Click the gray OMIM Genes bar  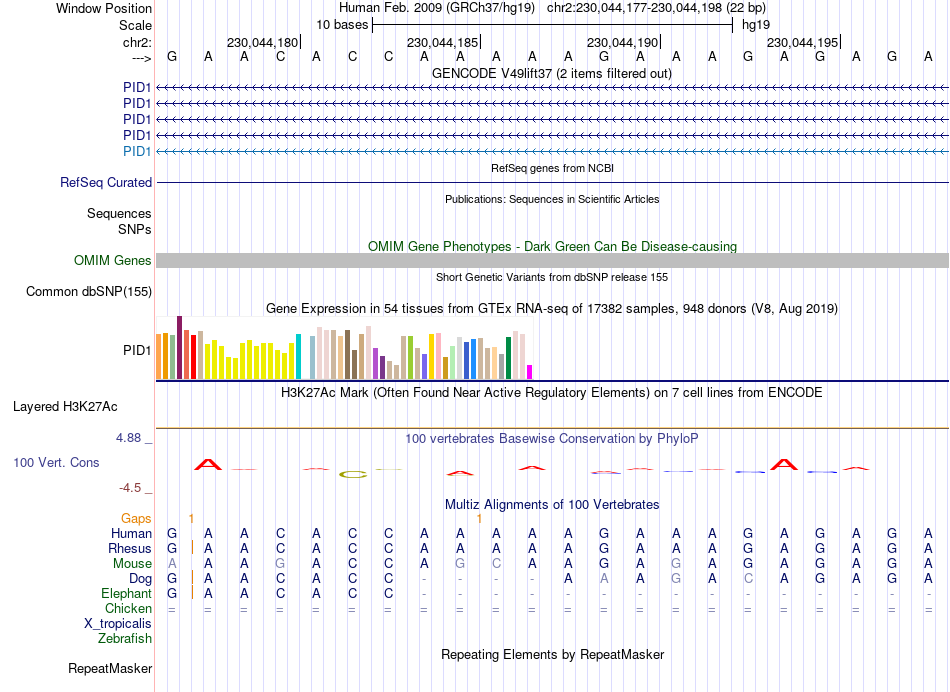pyautogui.click(x=552, y=261)
